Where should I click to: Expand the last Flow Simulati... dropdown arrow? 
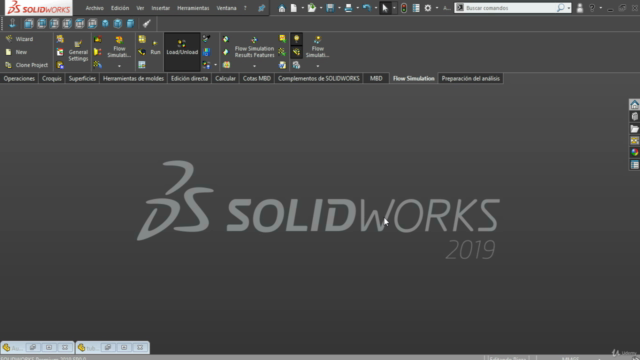318,66
